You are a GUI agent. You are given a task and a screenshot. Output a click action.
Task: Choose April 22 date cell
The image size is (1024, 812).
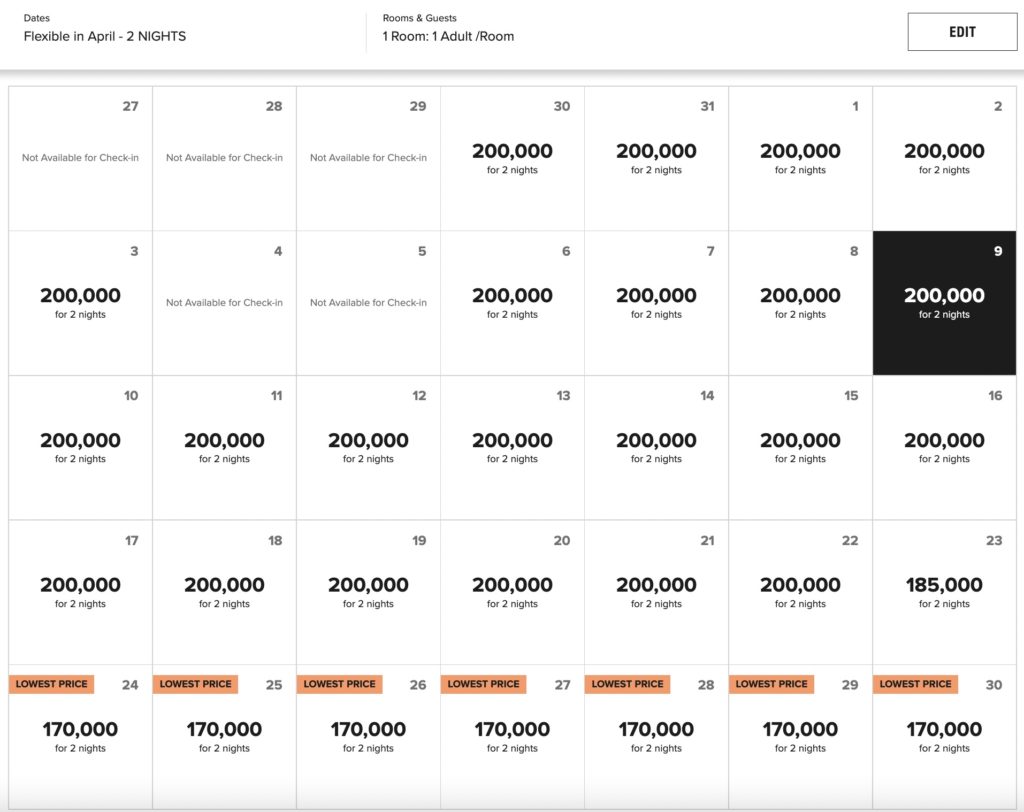[x=800, y=592]
